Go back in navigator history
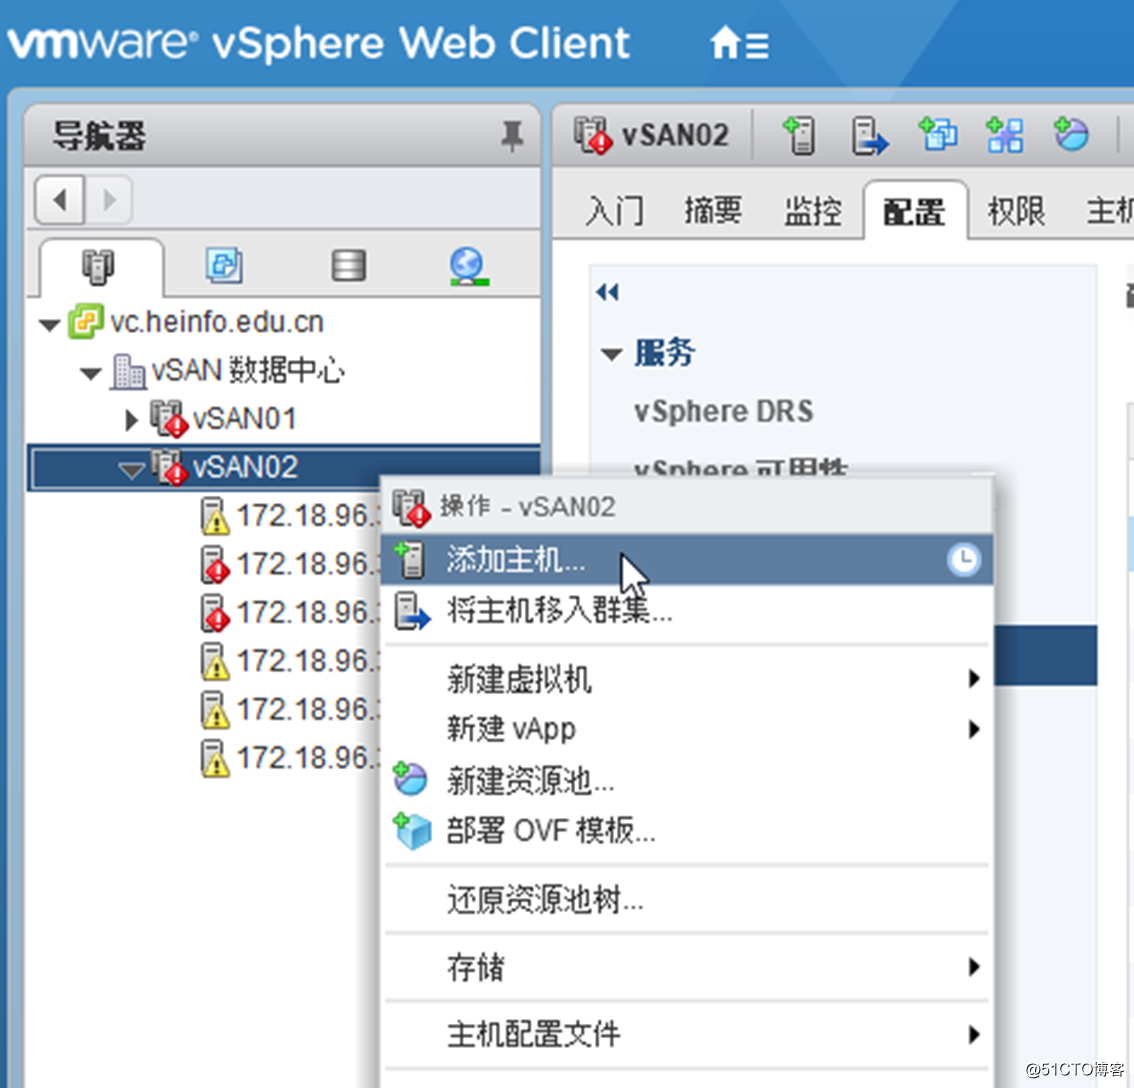The height and width of the screenshot is (1088, 1134). pos(60,200)
